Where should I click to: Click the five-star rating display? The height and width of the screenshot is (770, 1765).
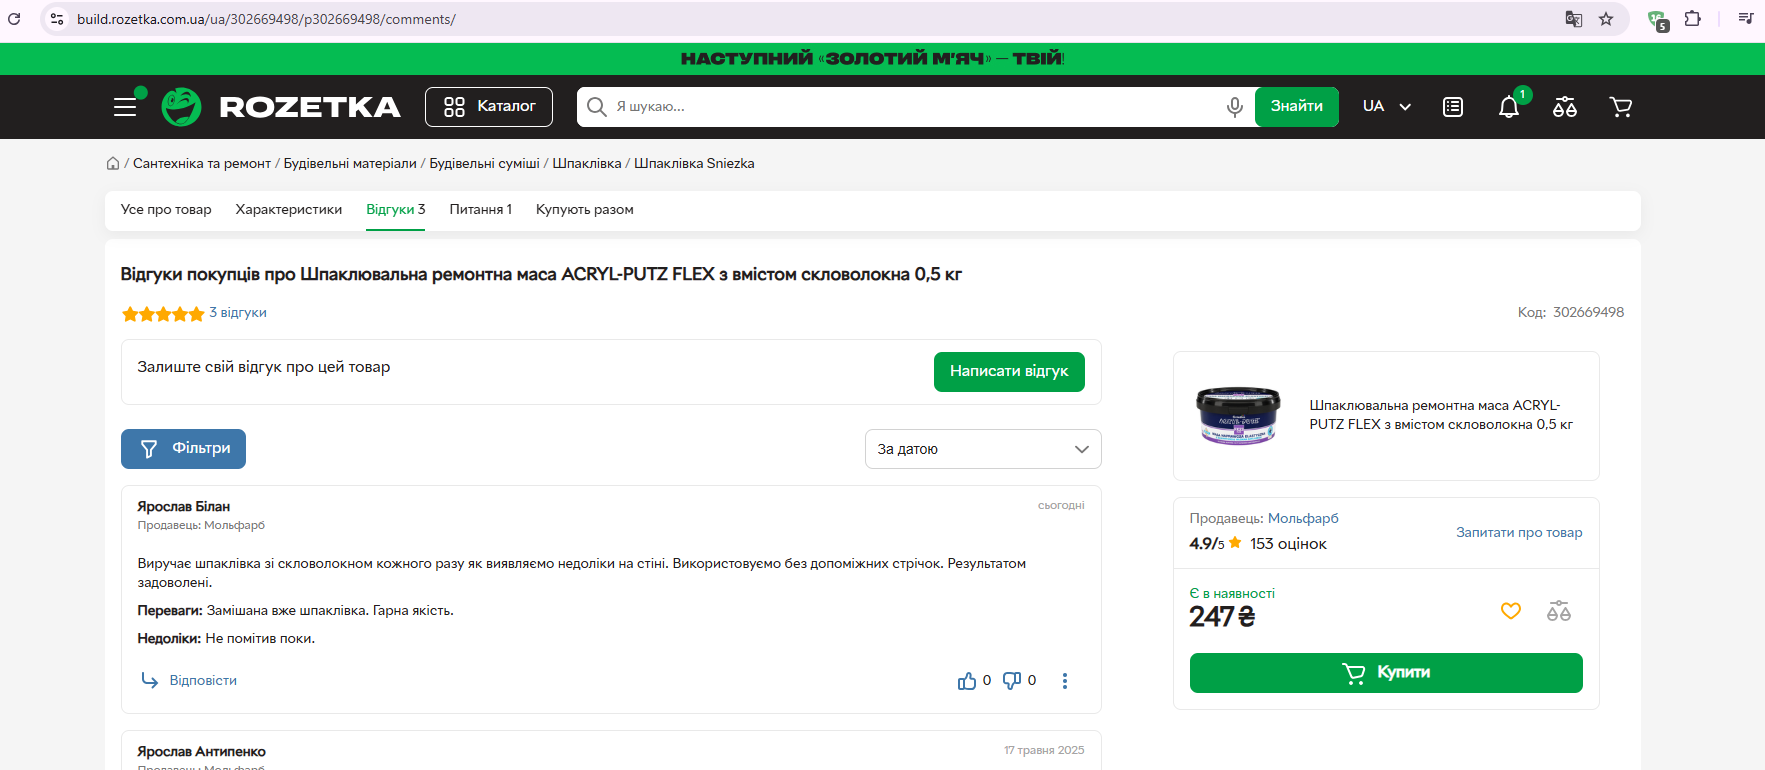(163, 314)
